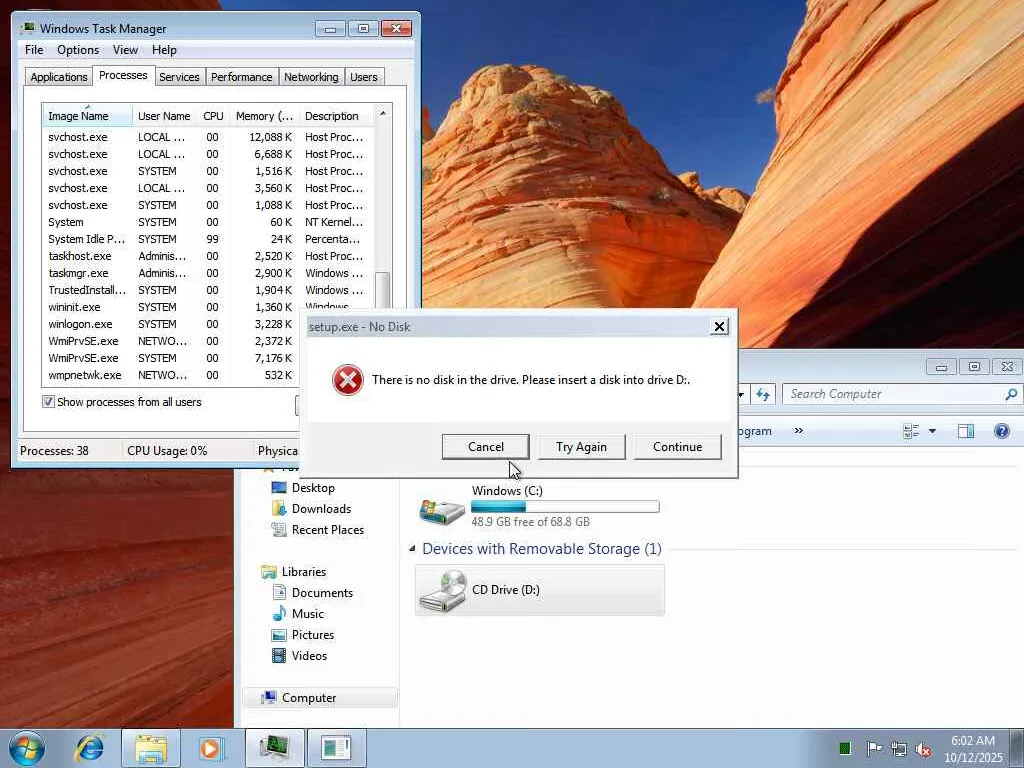Switch to the Applications tab
Screen dimensions: 1024x768
point(59,77)
